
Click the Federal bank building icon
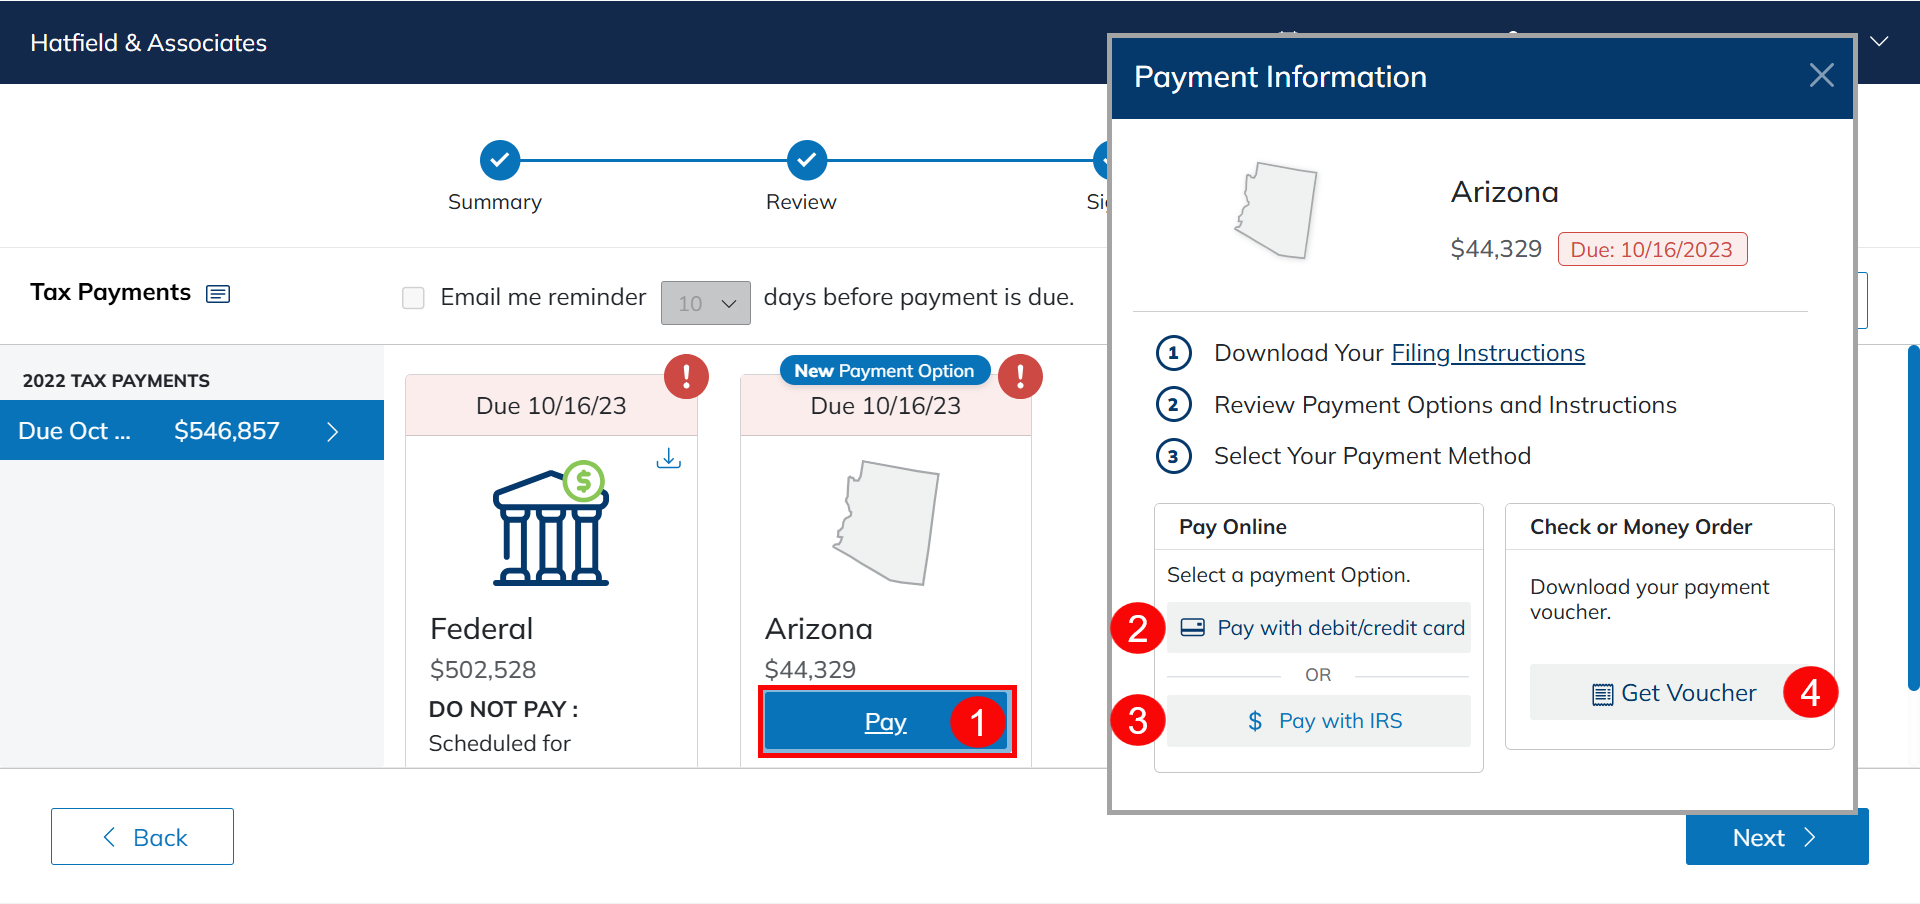pos(551,524)
